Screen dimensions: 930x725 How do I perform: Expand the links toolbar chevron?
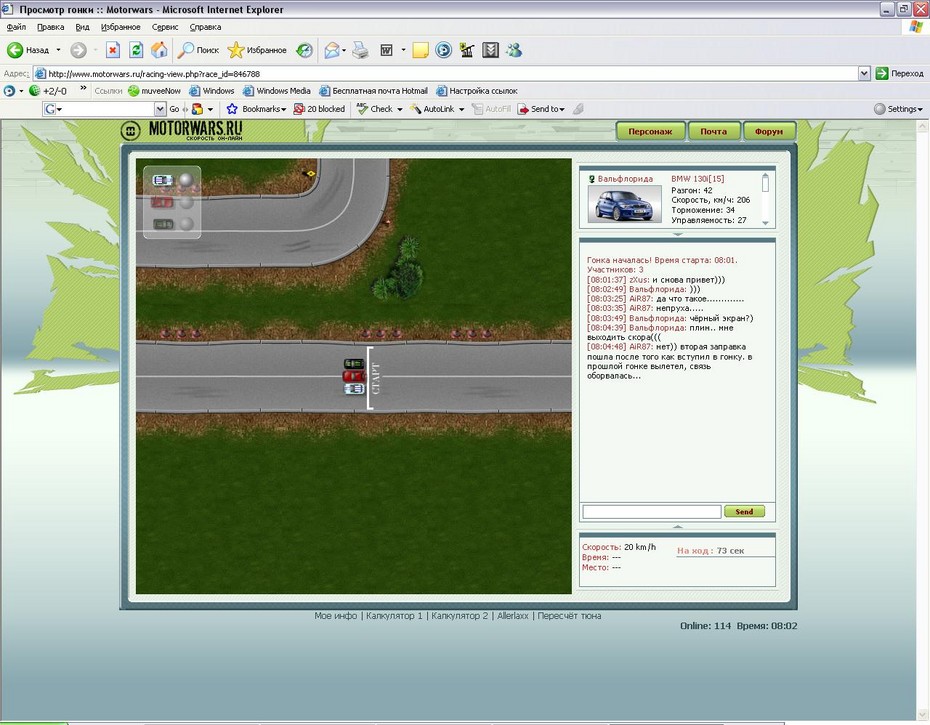click(x=83, y=89)
